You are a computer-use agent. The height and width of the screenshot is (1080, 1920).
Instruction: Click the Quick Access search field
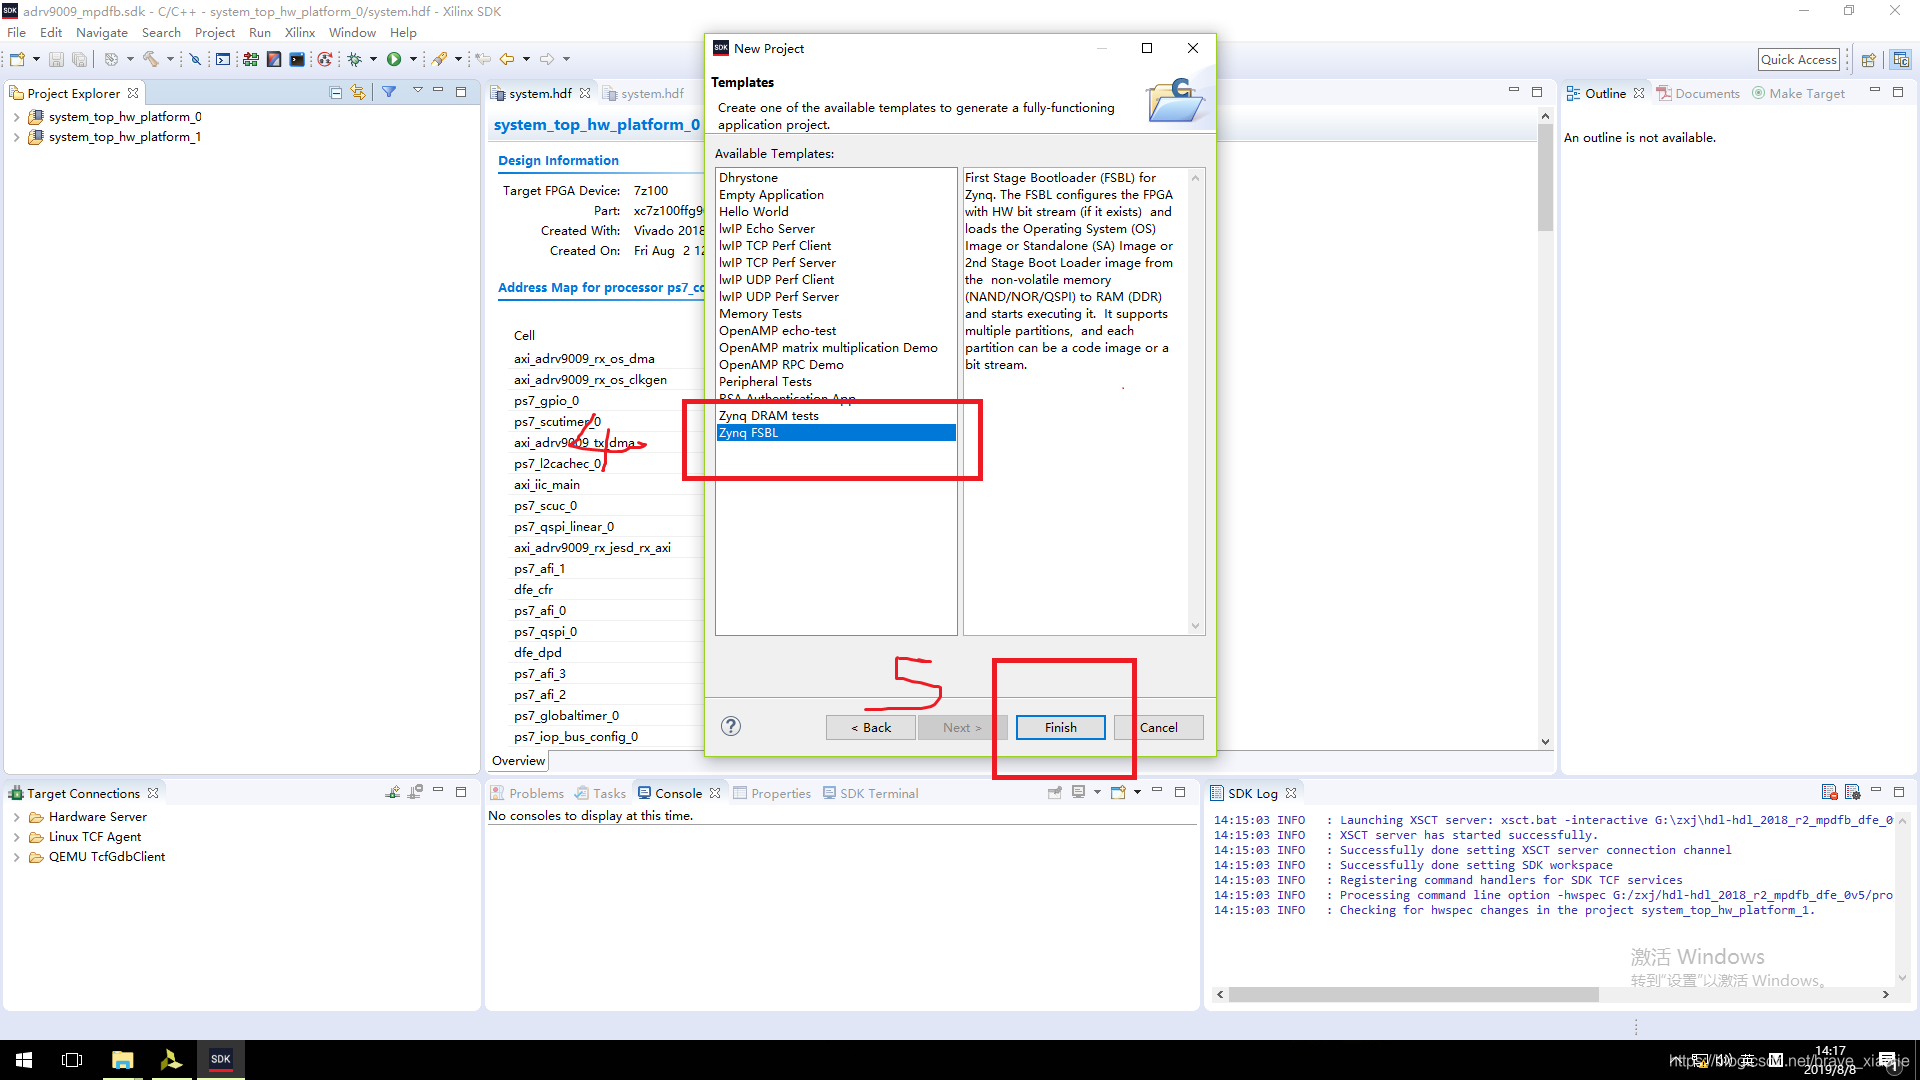point(1798,60)
